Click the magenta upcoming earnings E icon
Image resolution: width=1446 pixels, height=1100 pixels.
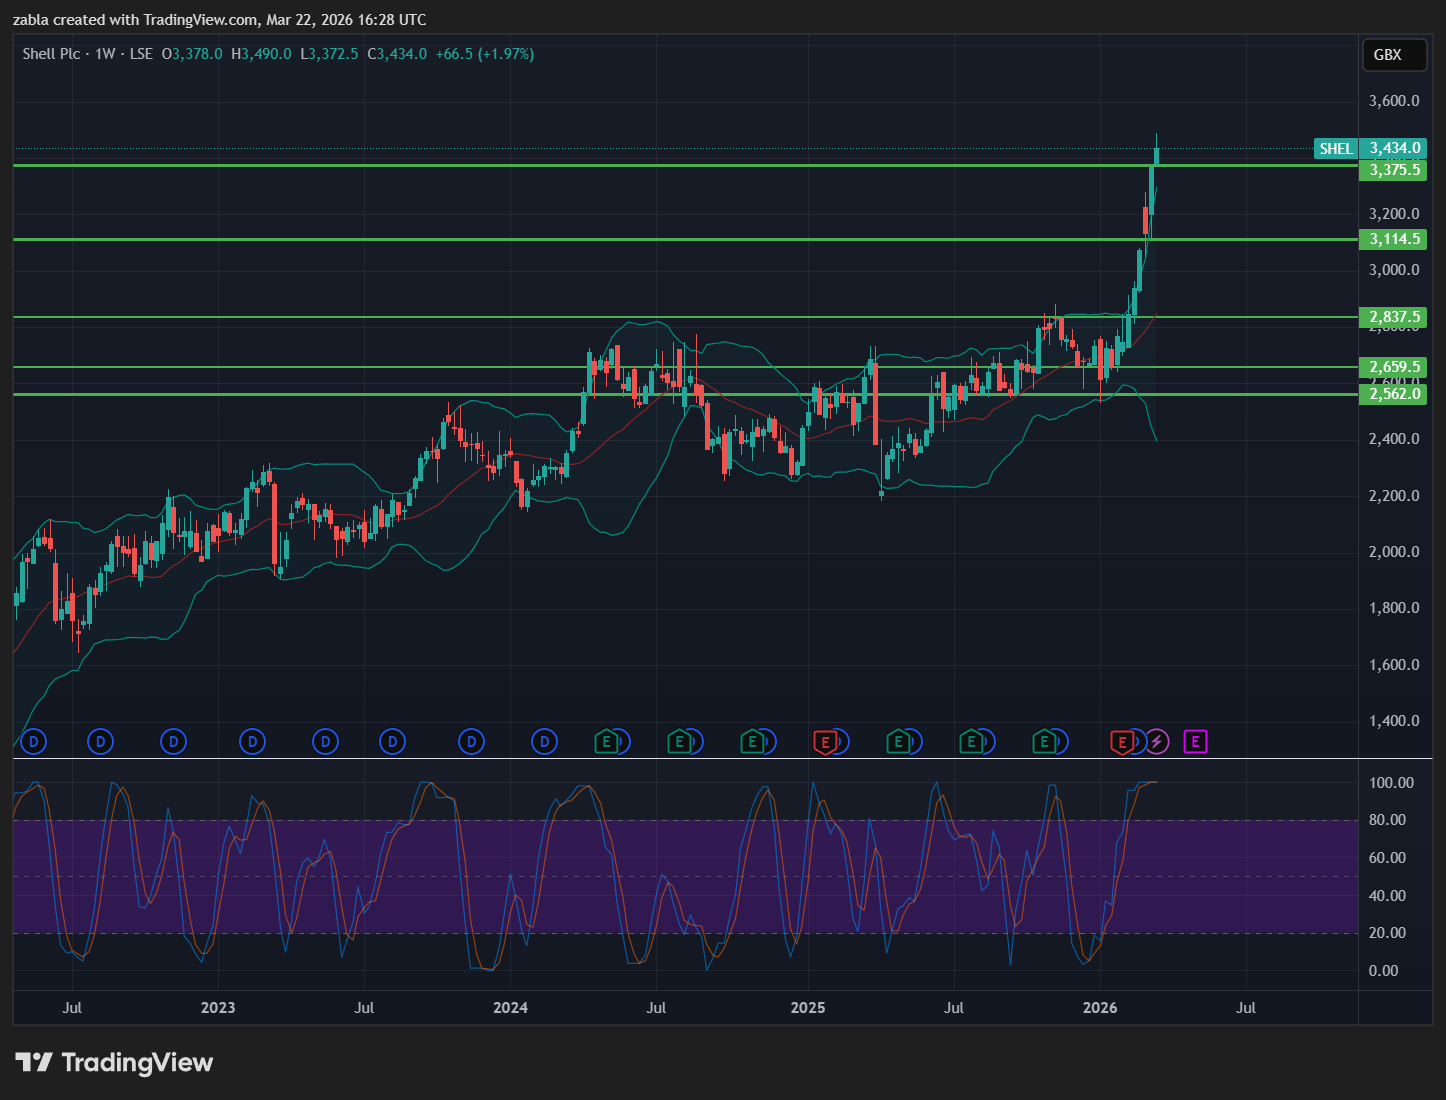click(1195, 742)
